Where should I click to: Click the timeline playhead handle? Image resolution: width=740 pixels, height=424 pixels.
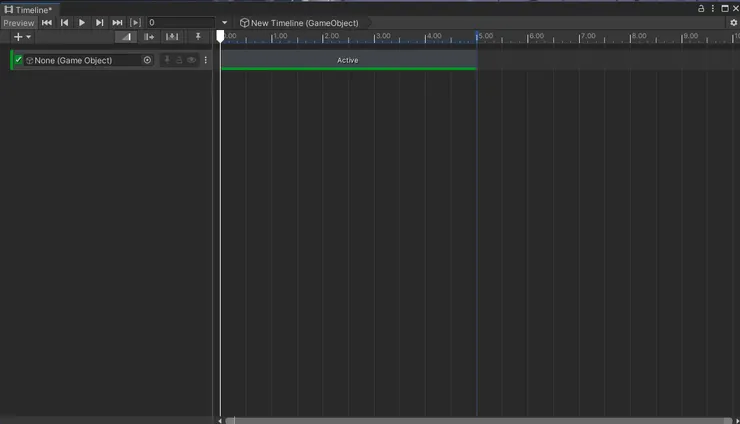[x=220, y=36]
